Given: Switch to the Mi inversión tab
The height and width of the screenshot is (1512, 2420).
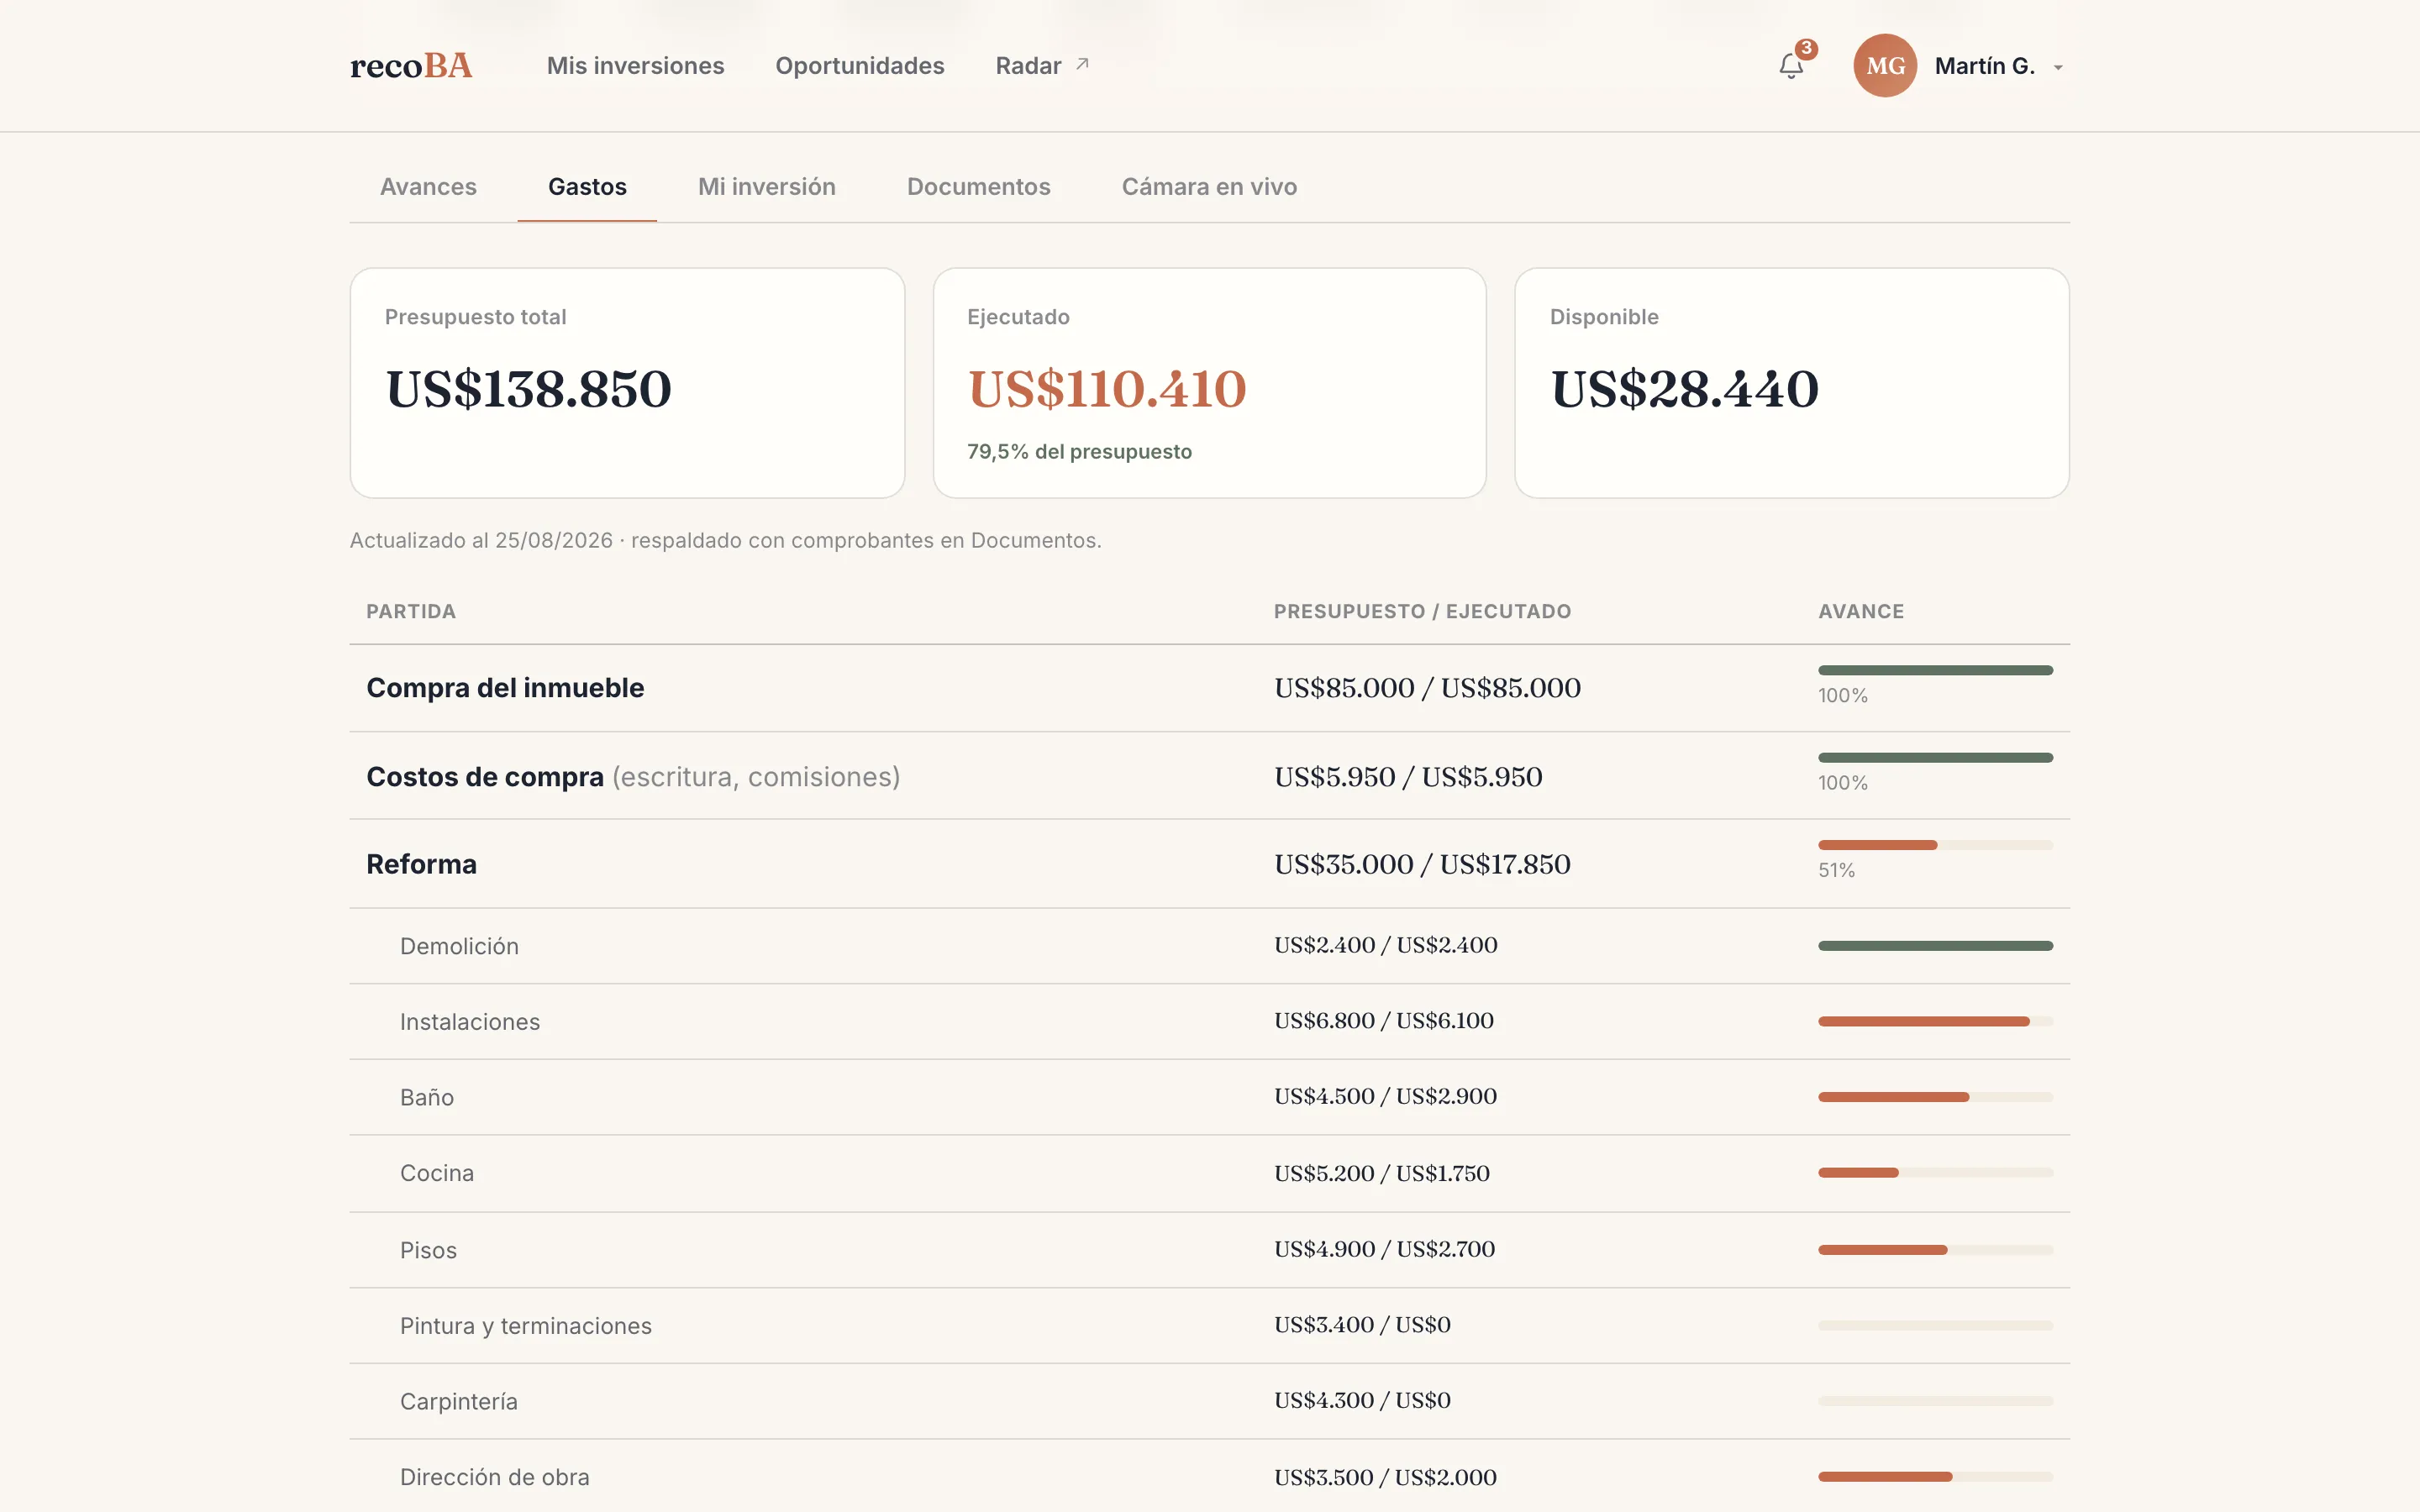Looking at the screenshot, I should coord(766,187).
